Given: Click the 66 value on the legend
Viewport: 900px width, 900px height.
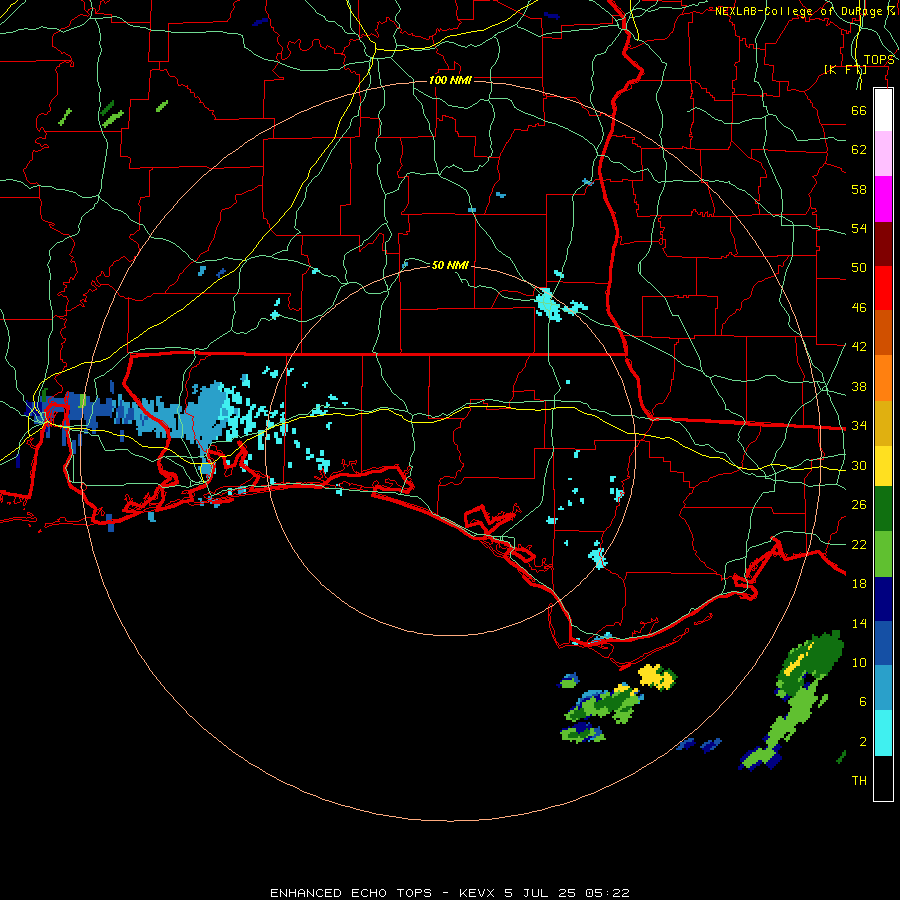Looking at the screenshot, I should (x=859, y=110).
